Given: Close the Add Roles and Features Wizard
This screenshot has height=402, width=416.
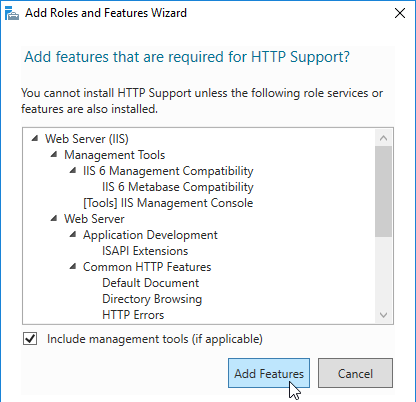Looking at the screenshot, I should click(400, 13).
